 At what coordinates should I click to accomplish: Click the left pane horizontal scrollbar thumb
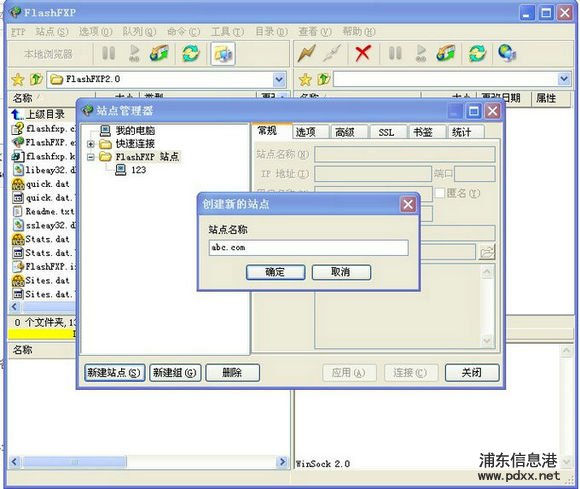[74, 462]
